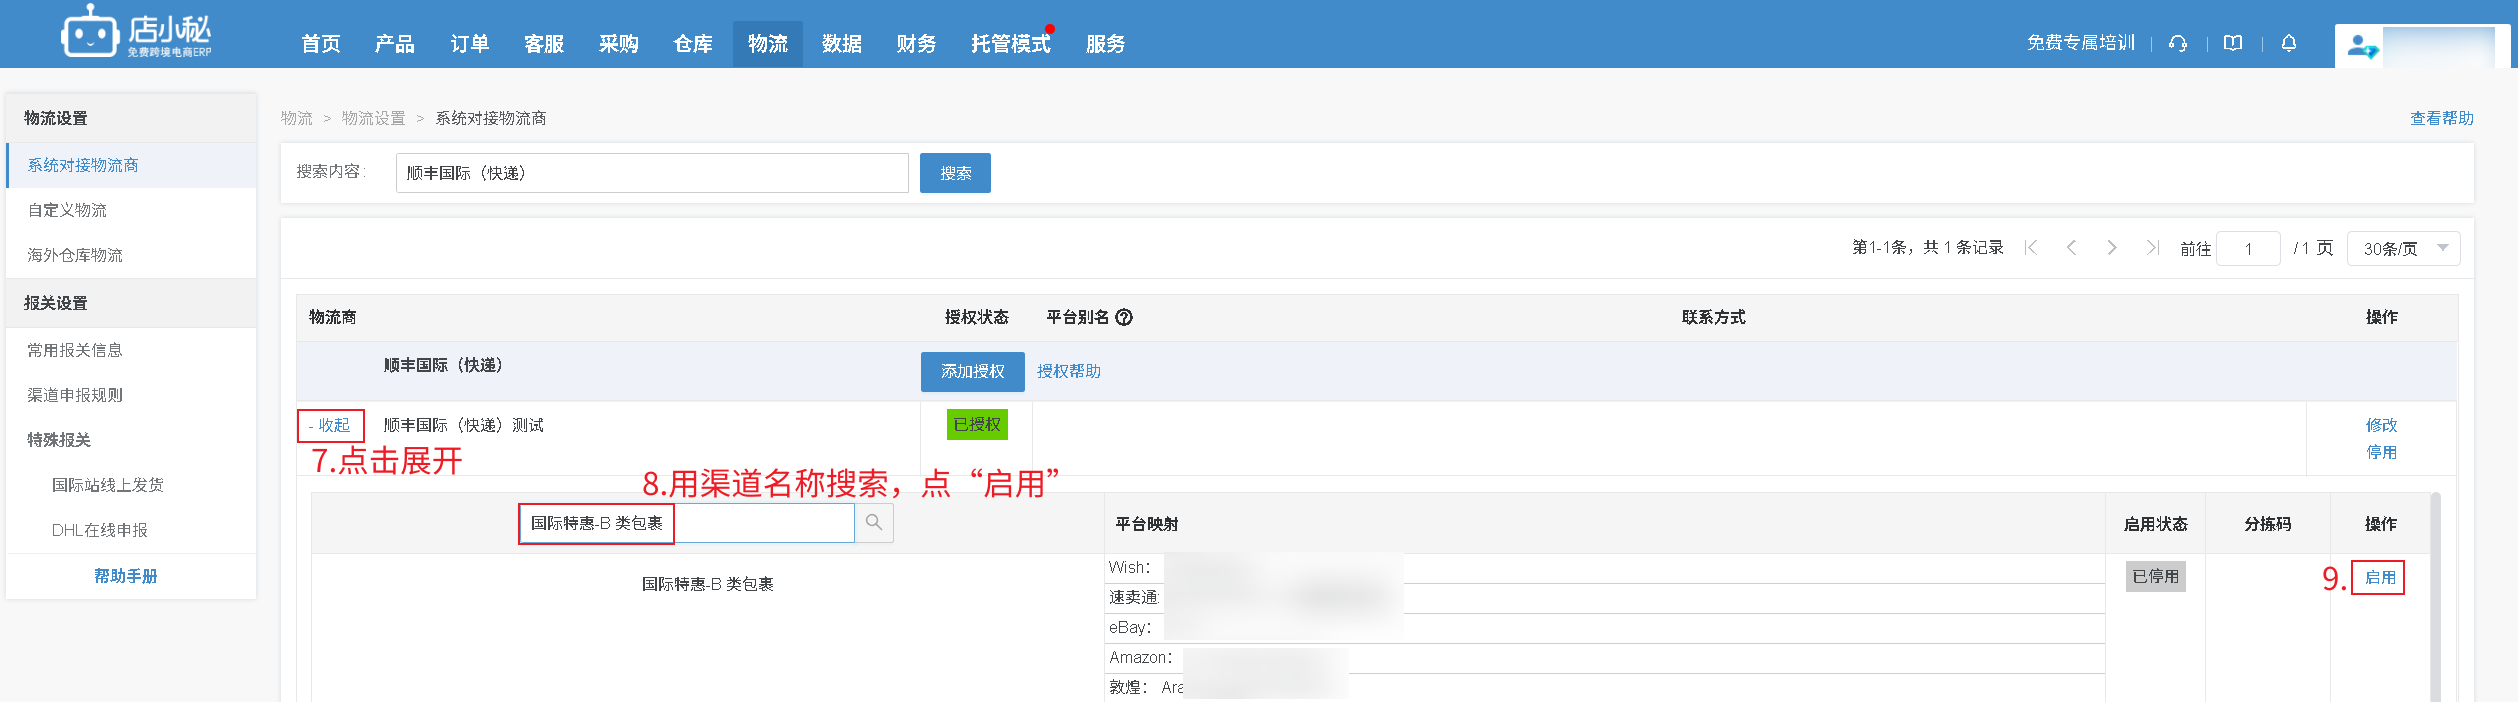Go to last page arrow icon
The width and height of the screenshot is (2518, 702).
point(2152,248)
